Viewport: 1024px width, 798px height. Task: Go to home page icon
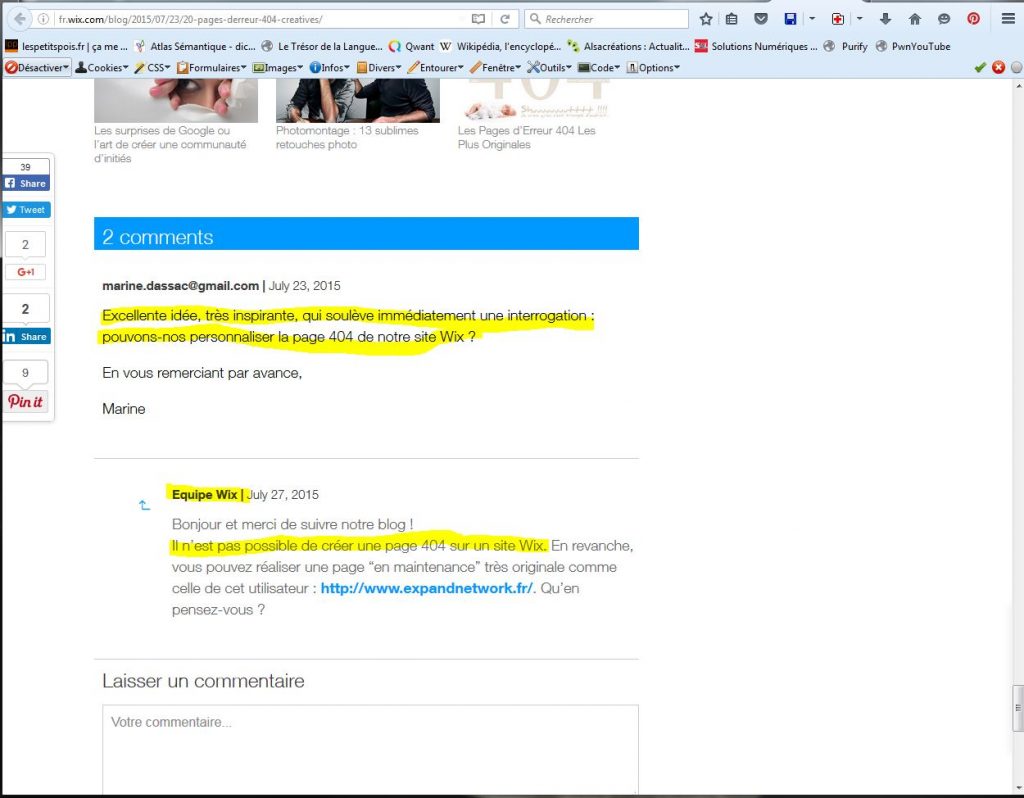914,19
